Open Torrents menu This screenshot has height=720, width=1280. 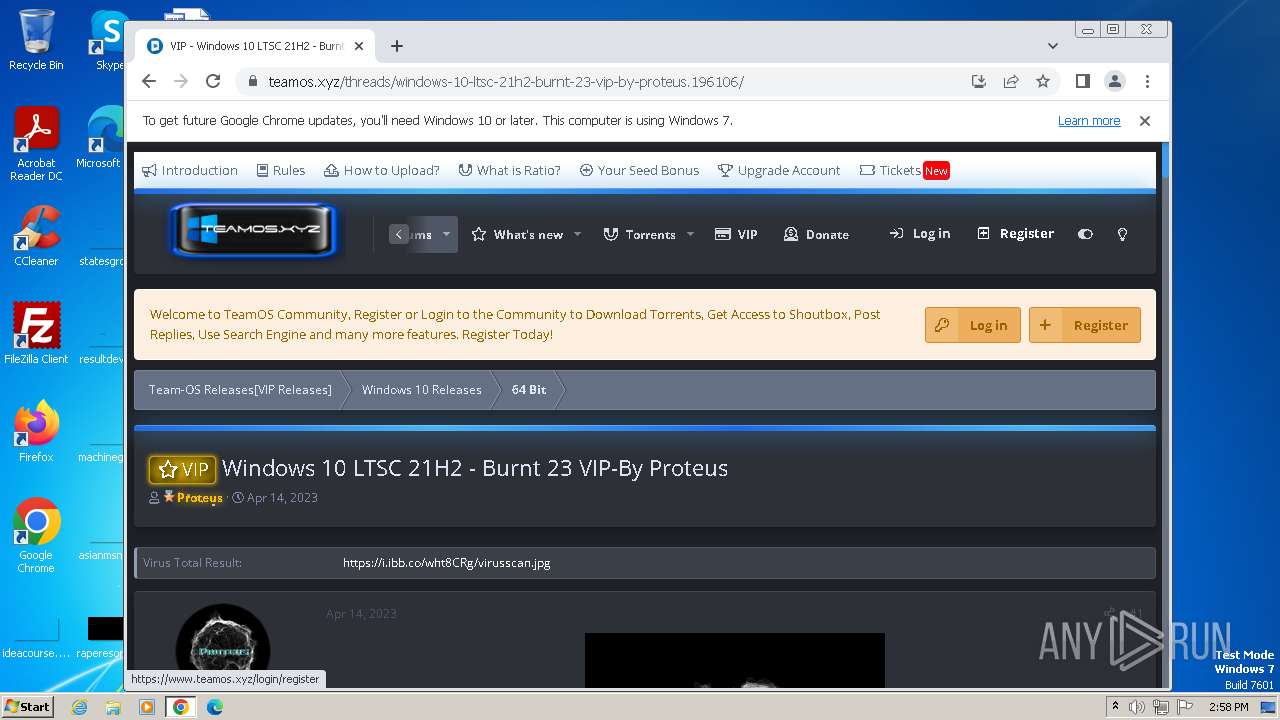pyautogui.click(x=640, y=234)
